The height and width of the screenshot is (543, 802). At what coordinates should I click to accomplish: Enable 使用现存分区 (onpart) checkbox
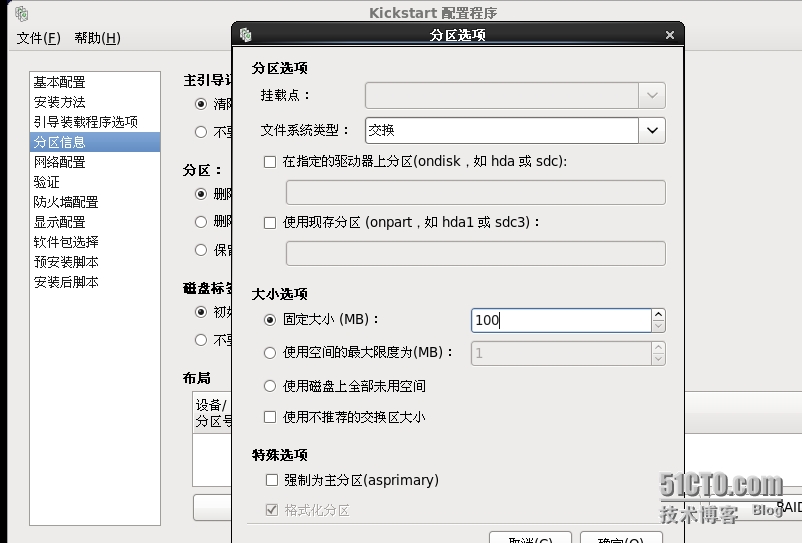coord(270,223)
